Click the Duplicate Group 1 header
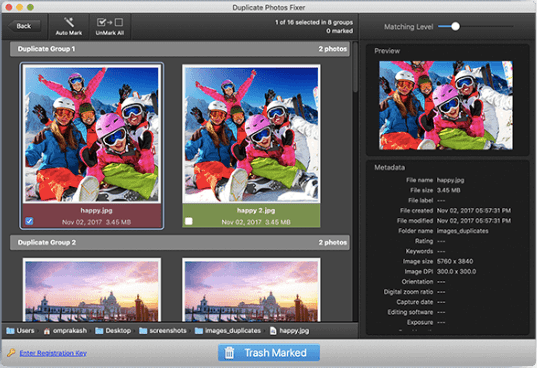Image resolution: width=537 pixels, height=368 pixels. click(x=180, y=49)
